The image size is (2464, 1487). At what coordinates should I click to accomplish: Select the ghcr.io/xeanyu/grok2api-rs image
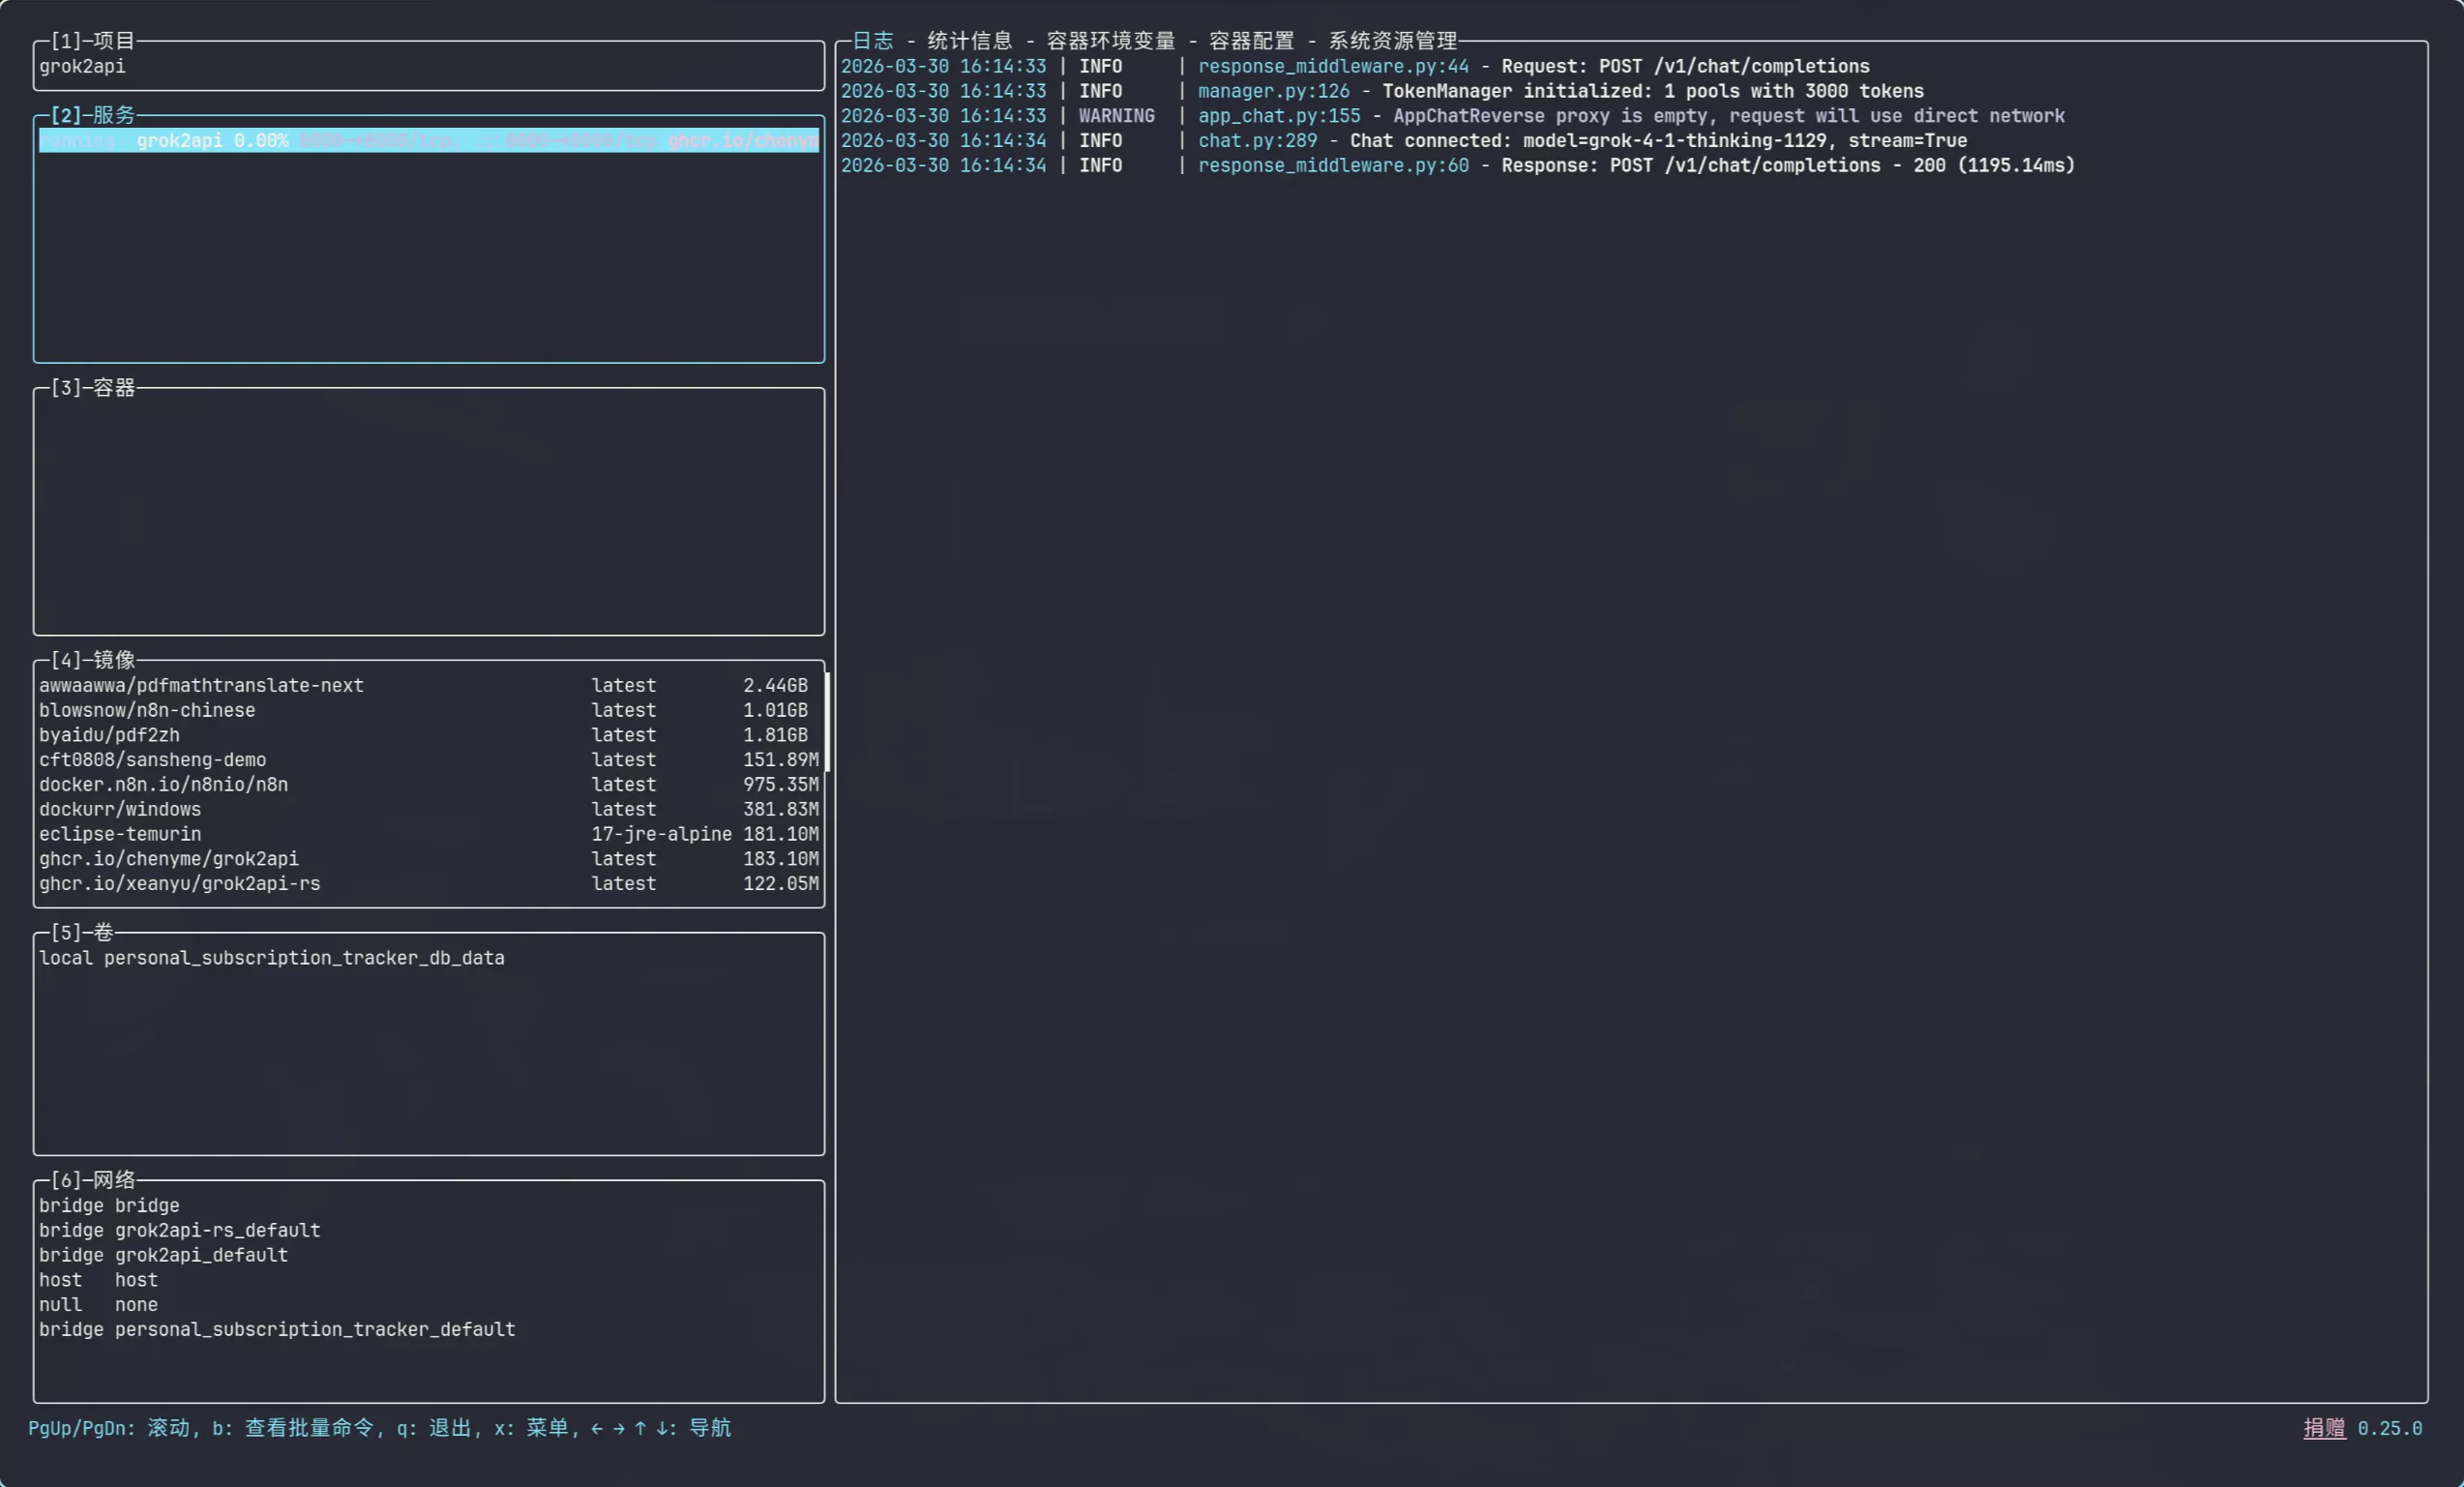pos(180,884)
